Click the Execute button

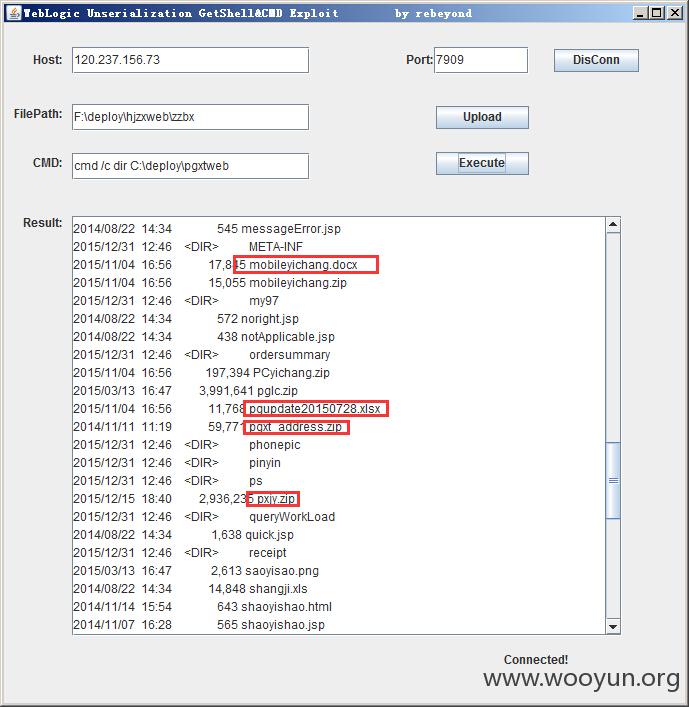482,163
